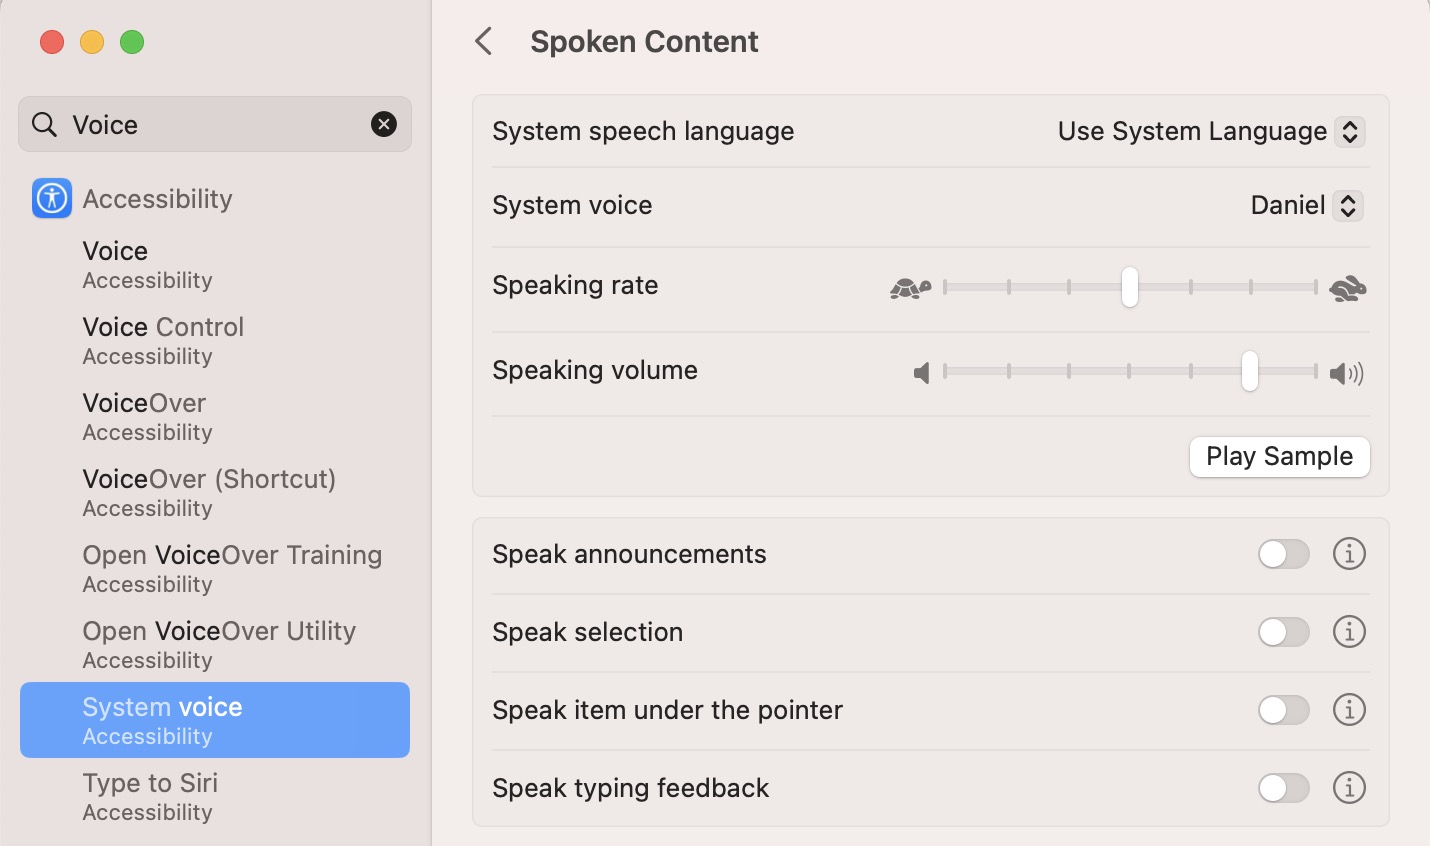Viewport: 1430px width, 846px height.
Task: Click the low-volume speaker icon
Action: (921, 373)
